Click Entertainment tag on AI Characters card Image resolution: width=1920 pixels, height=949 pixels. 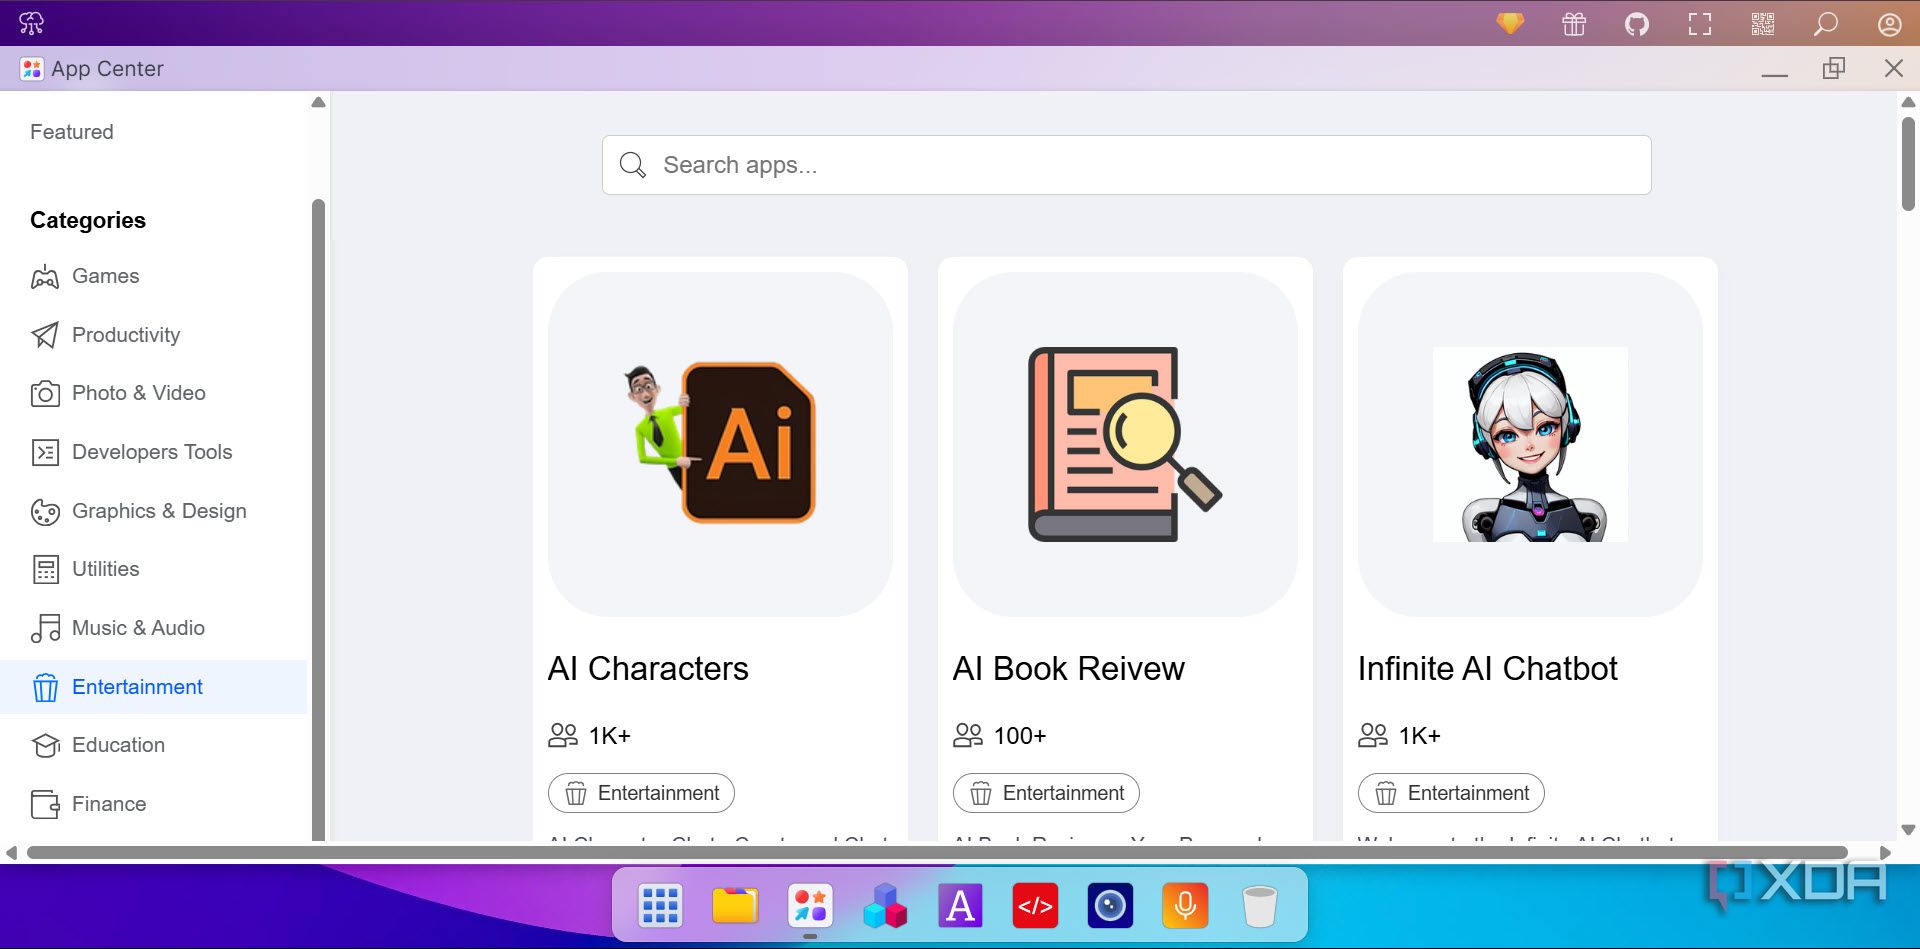click(x=641, y=793)
